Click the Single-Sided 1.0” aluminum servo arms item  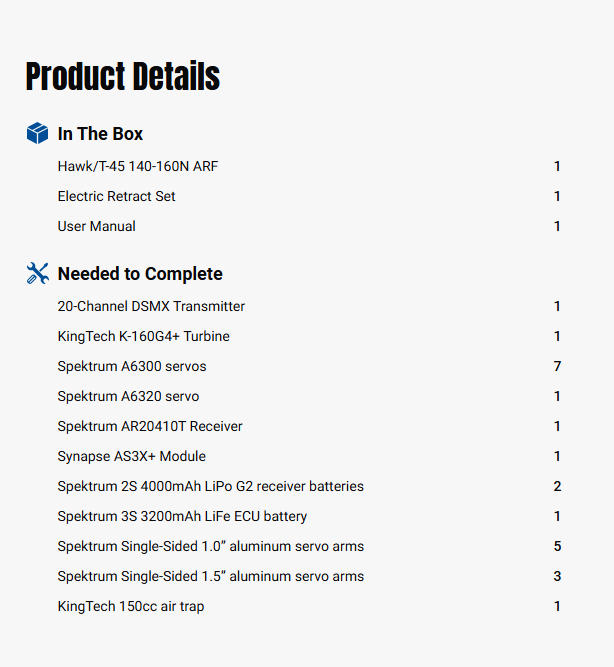[210, 546]
